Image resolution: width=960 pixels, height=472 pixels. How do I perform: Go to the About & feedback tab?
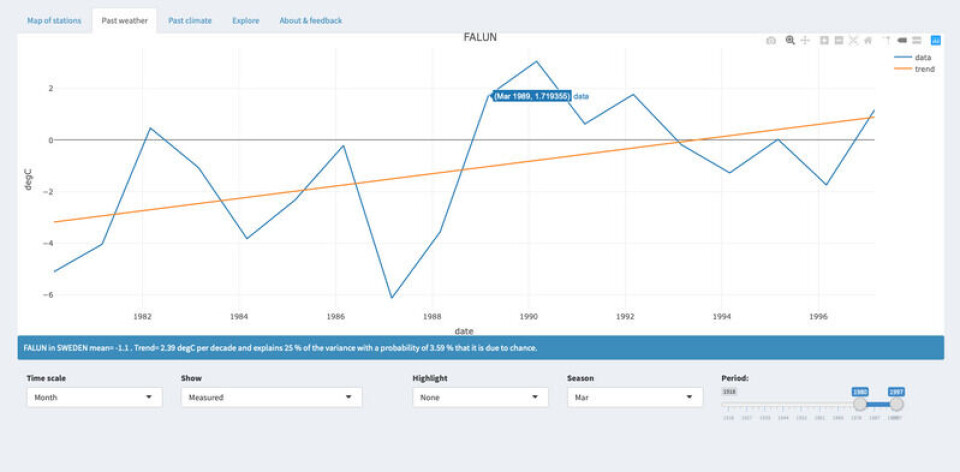(310, 20)
